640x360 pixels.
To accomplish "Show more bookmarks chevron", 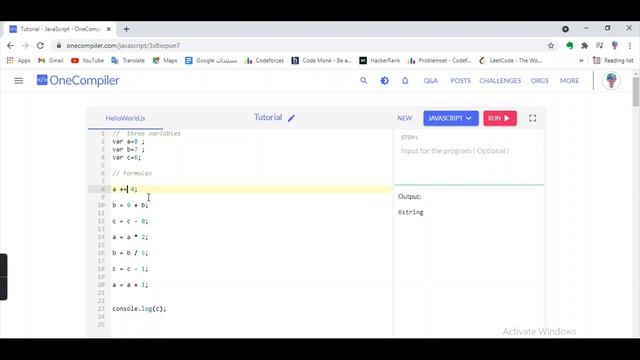I will [x=581, y=60].
